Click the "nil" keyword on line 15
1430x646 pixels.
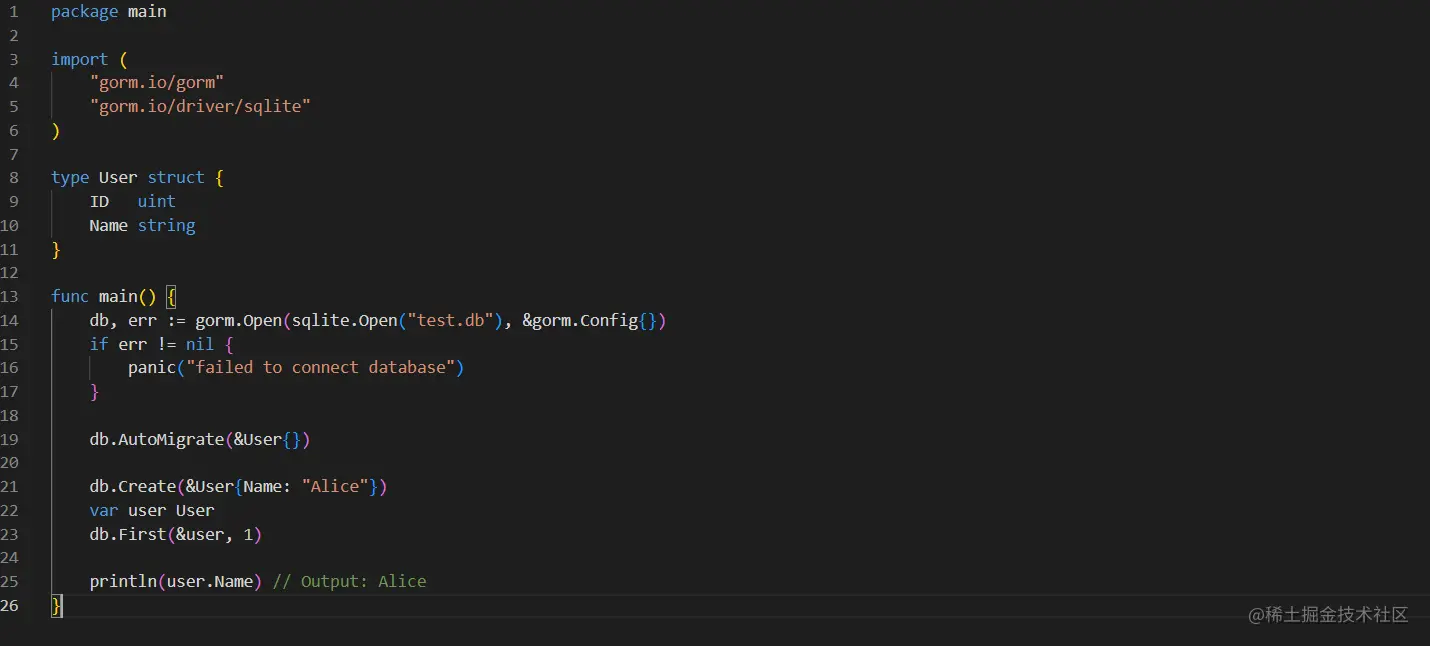click(x=200, y=344)
